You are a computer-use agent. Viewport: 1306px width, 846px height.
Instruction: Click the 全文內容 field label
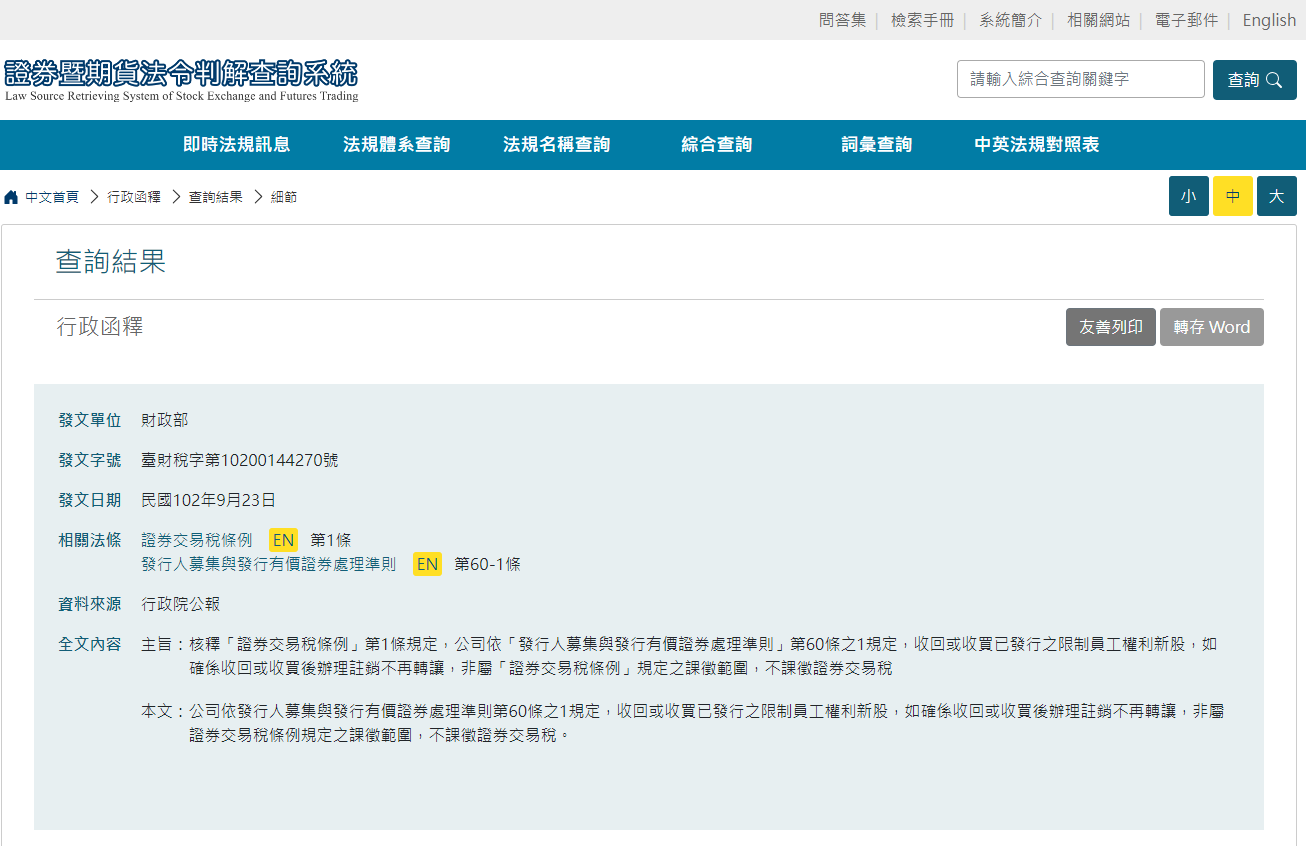90,644
